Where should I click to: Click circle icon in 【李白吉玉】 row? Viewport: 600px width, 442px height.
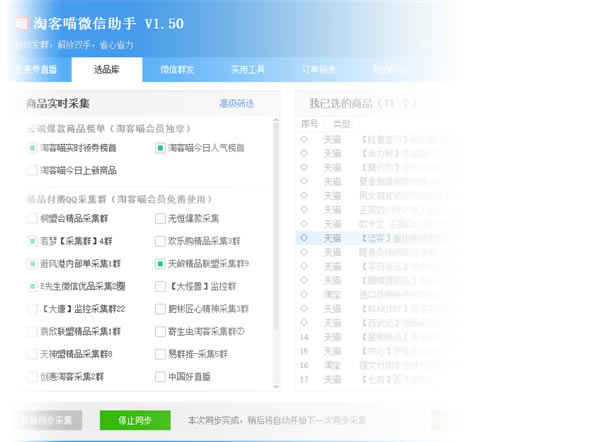[x=304, y=266]
